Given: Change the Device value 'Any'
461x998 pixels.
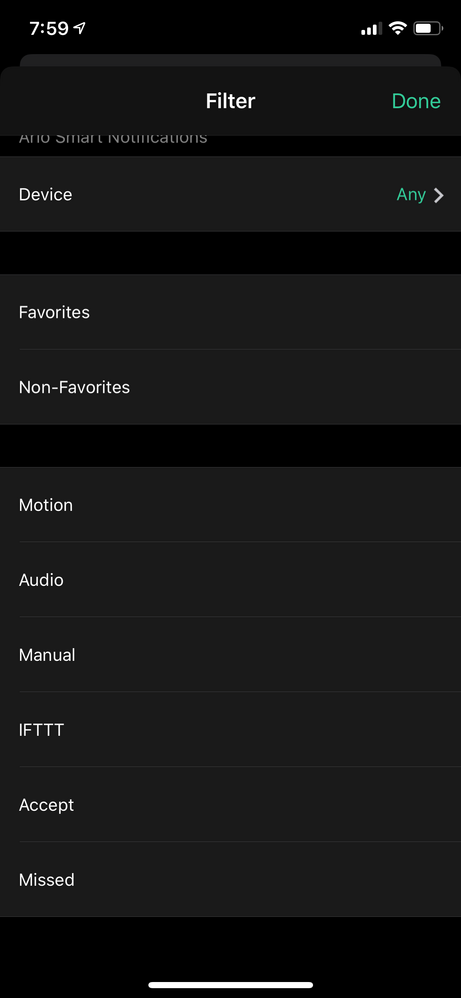Looking at the screenshot, I should [411, 194].
